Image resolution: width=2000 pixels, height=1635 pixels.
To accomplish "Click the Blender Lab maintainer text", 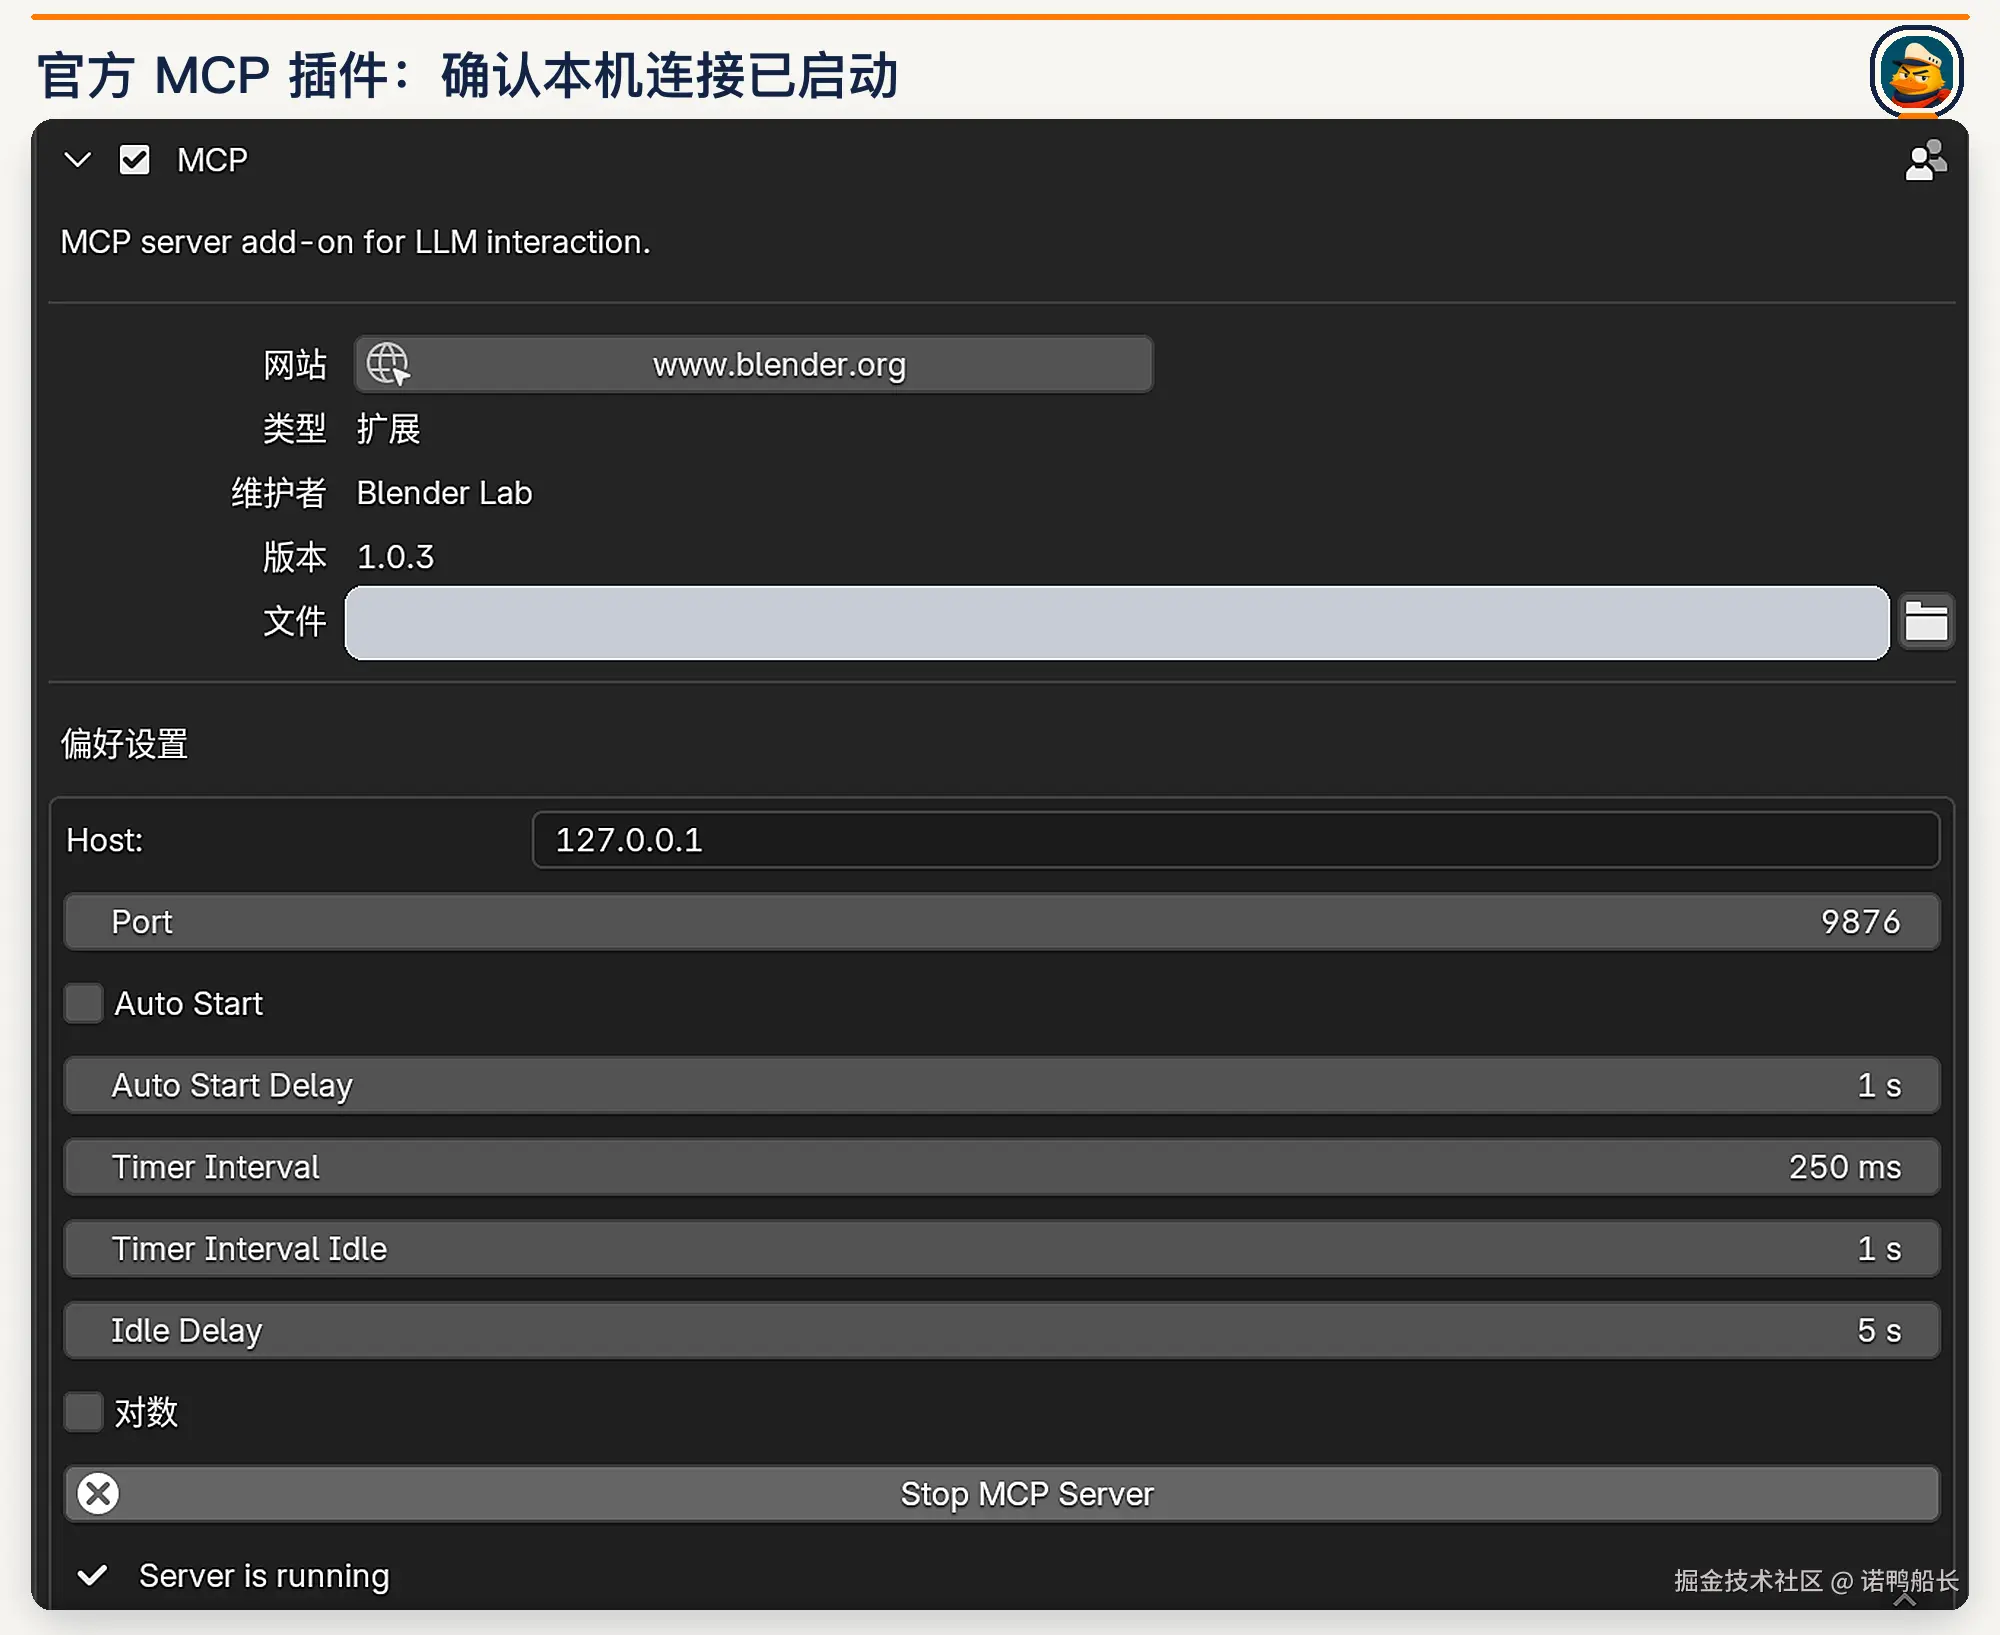I will click(444, 493).
